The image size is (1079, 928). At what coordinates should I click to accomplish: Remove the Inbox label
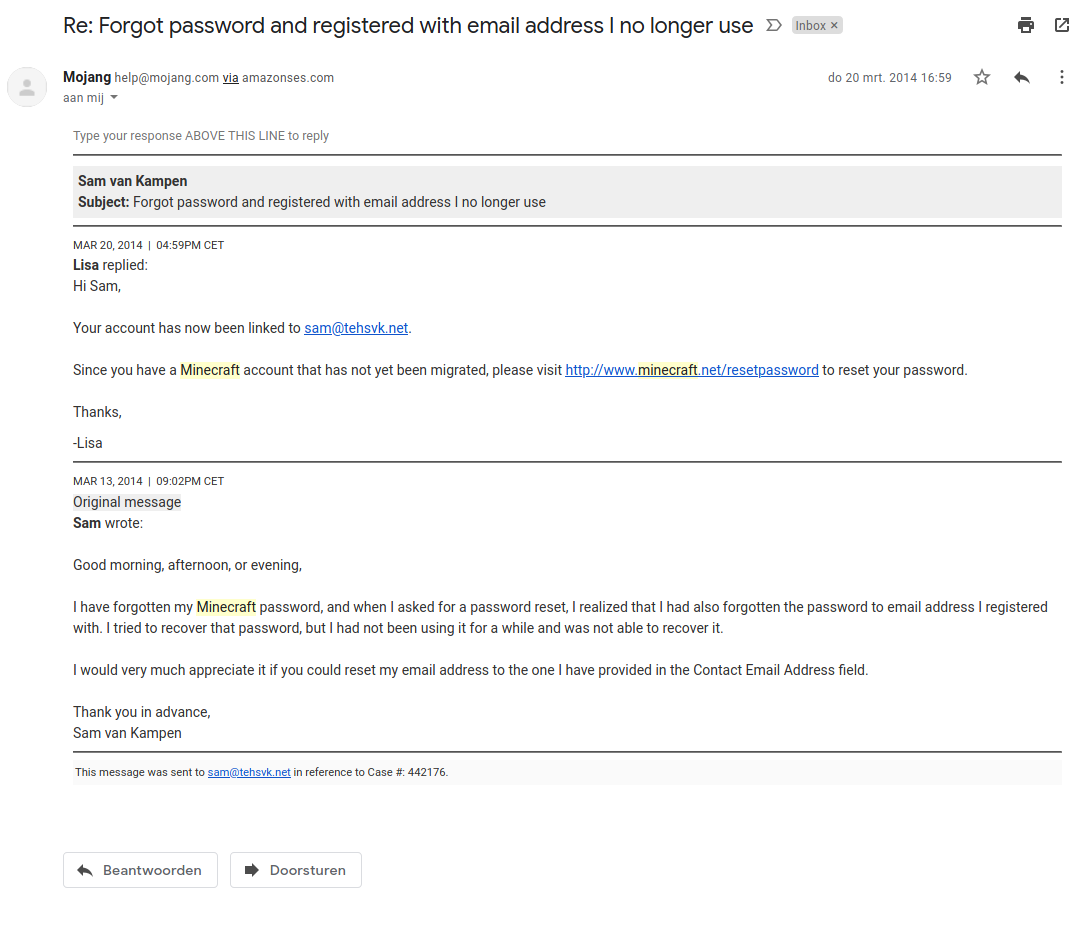click(835, 26)
